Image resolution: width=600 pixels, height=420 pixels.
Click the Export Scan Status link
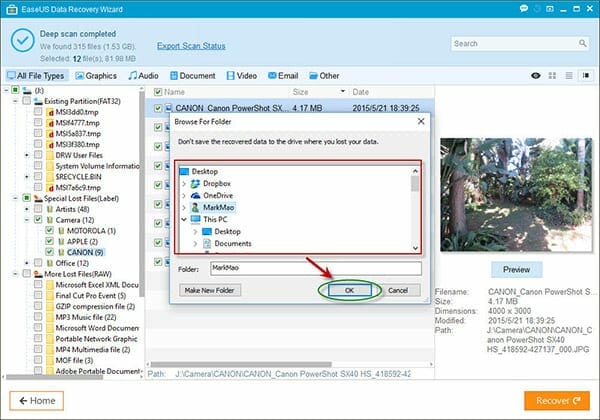(191, 46)
